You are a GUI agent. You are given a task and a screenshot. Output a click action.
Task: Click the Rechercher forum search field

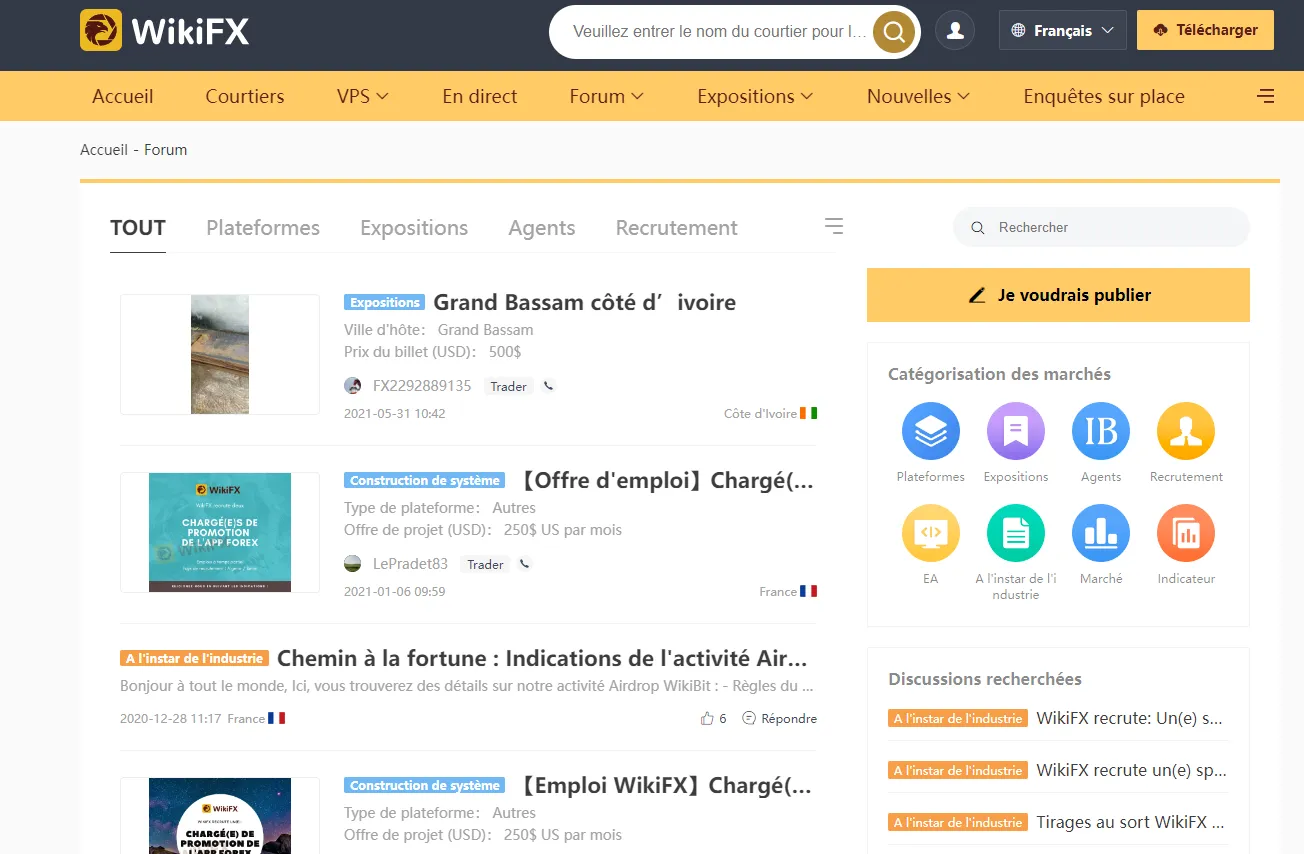(x=1101, y=227)
